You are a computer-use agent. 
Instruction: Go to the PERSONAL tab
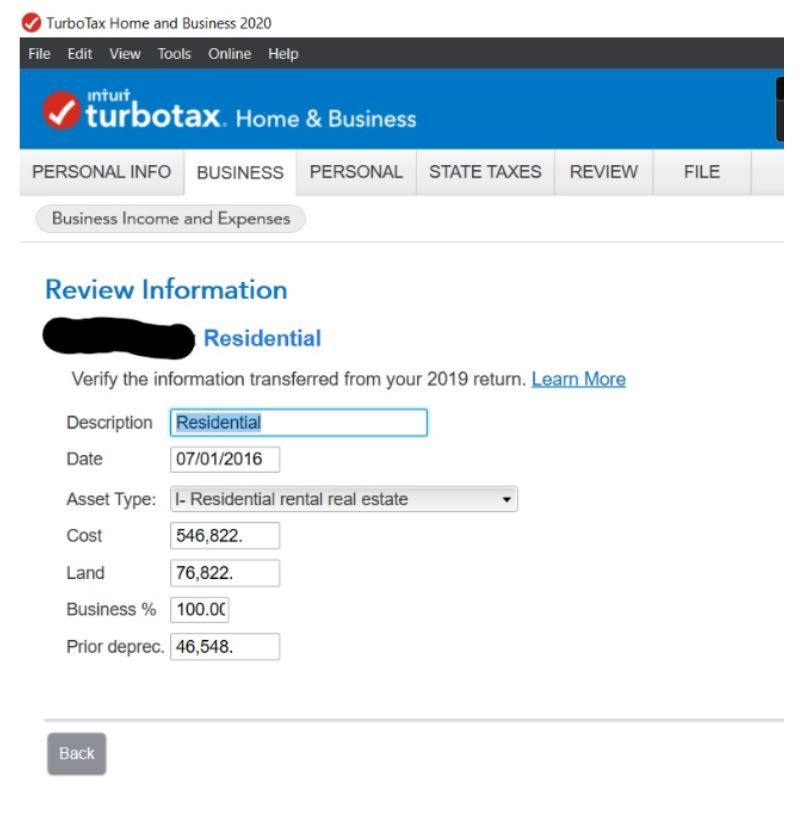[x=356, y=172]
